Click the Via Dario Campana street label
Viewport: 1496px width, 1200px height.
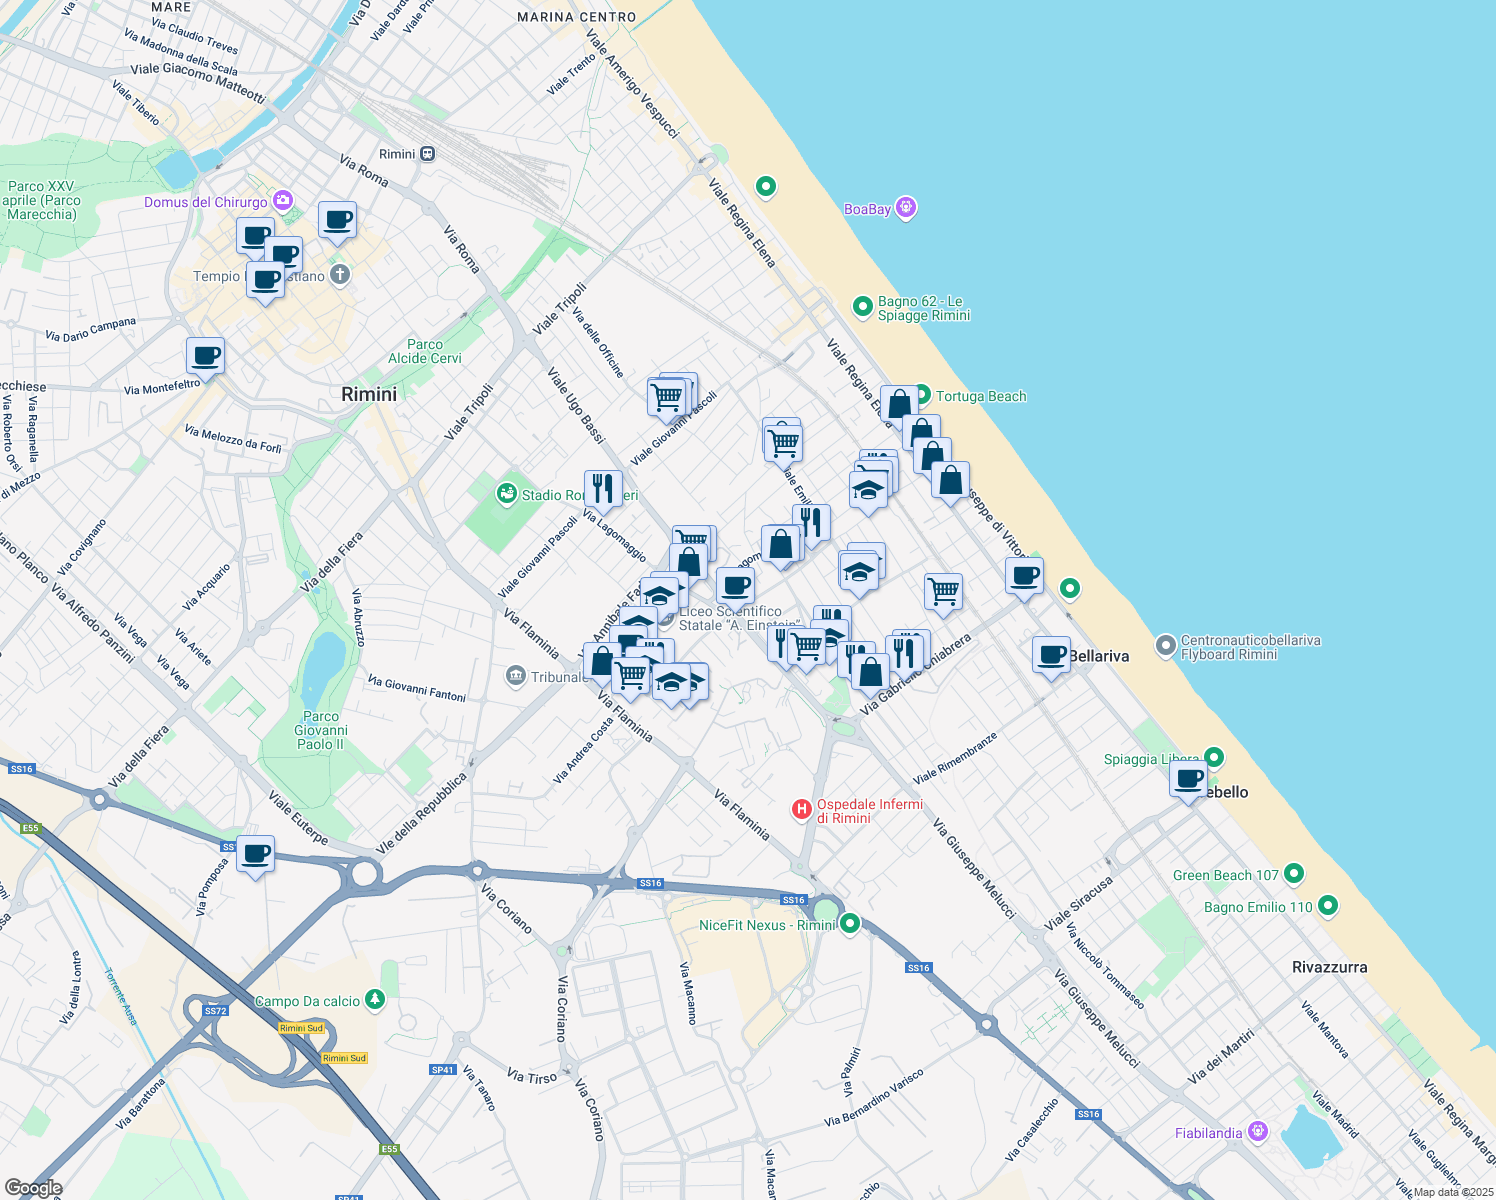[x=90, y=329]
